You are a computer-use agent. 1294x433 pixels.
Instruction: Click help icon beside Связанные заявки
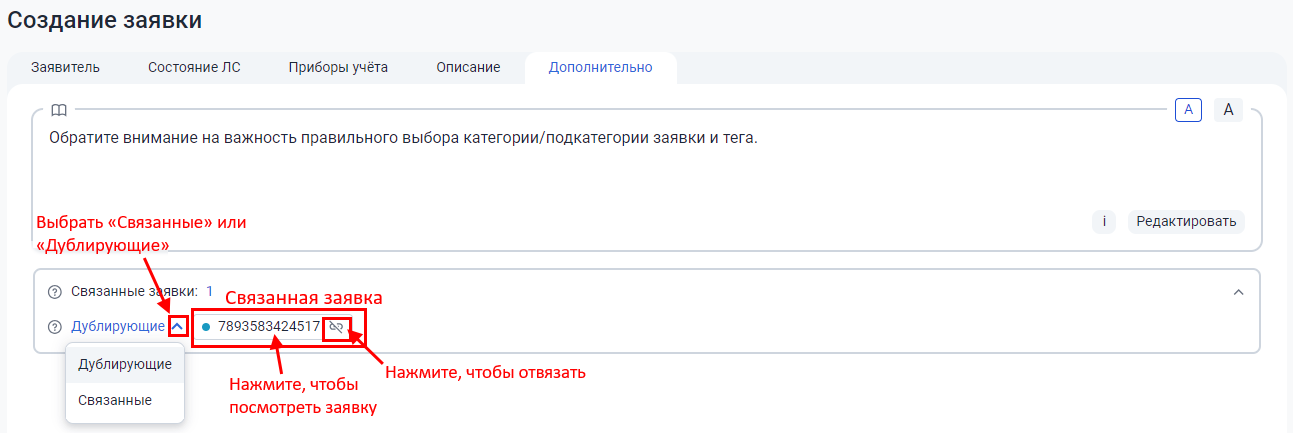tap(55, 292)
